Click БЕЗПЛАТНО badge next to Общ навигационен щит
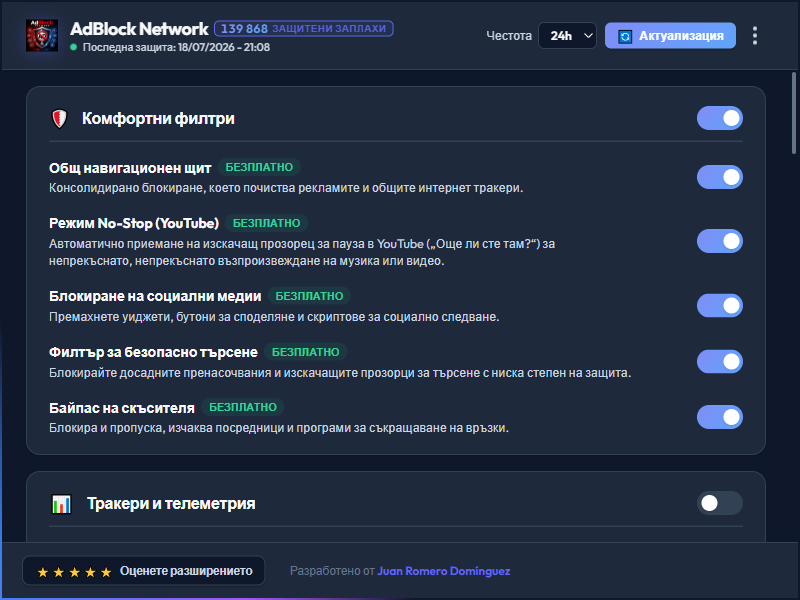 pos(259,167)
